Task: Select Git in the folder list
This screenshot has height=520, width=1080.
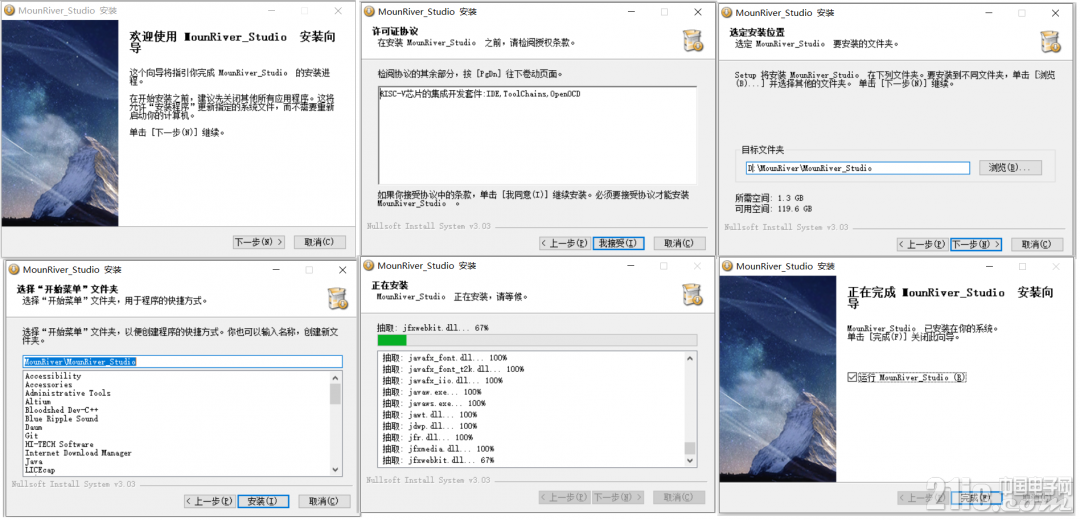Action: pos(32,435)
